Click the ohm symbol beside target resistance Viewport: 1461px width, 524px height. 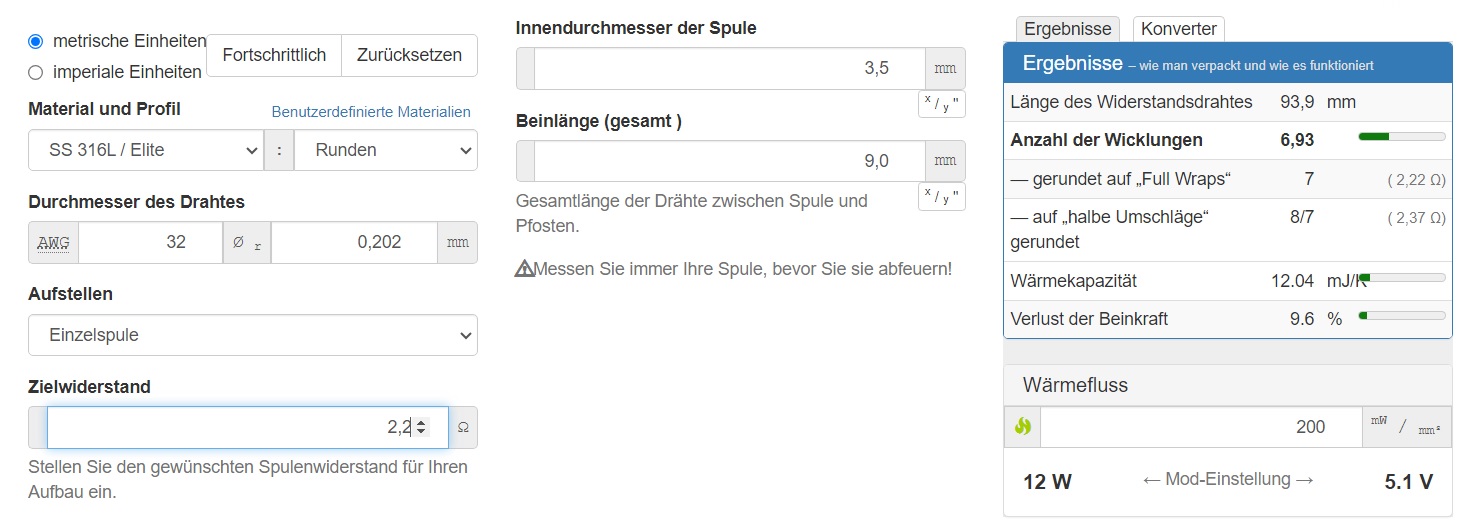click(x=463, y=427)
